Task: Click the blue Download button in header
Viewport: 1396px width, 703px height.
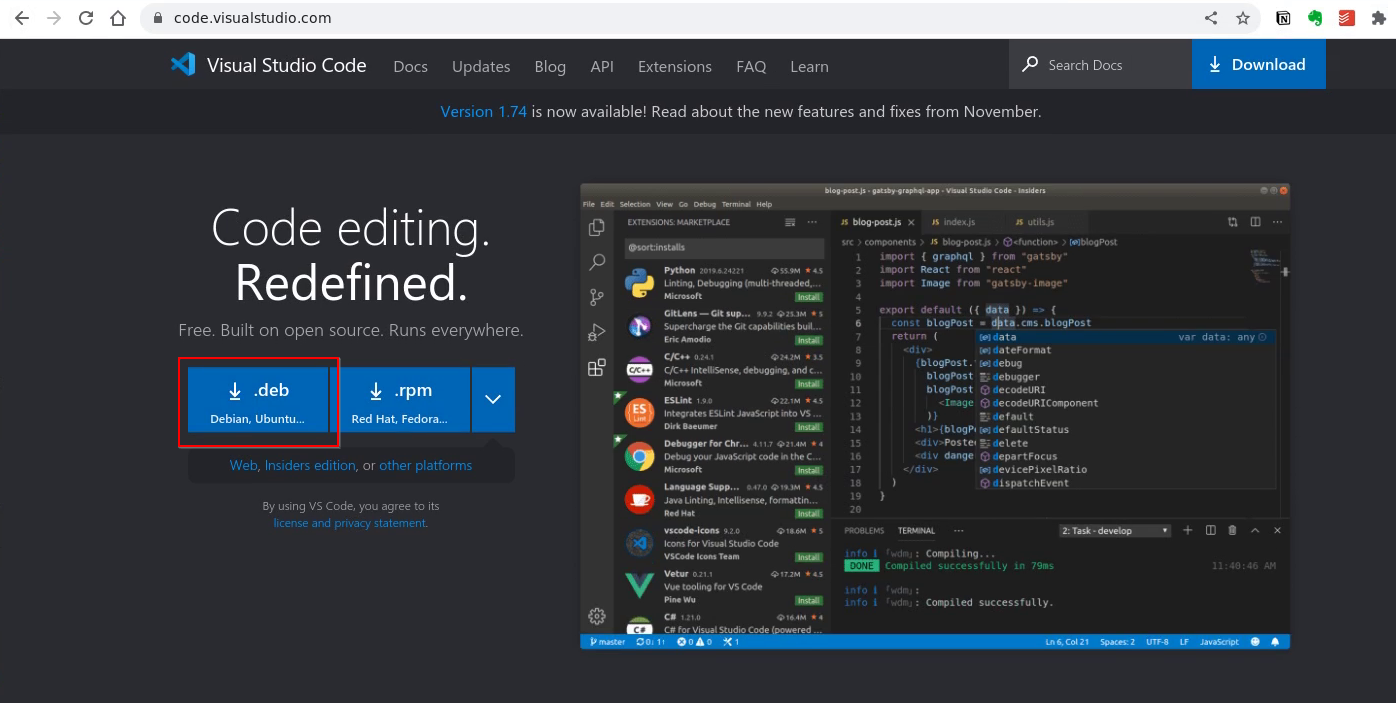Action: click(1258, 65)
